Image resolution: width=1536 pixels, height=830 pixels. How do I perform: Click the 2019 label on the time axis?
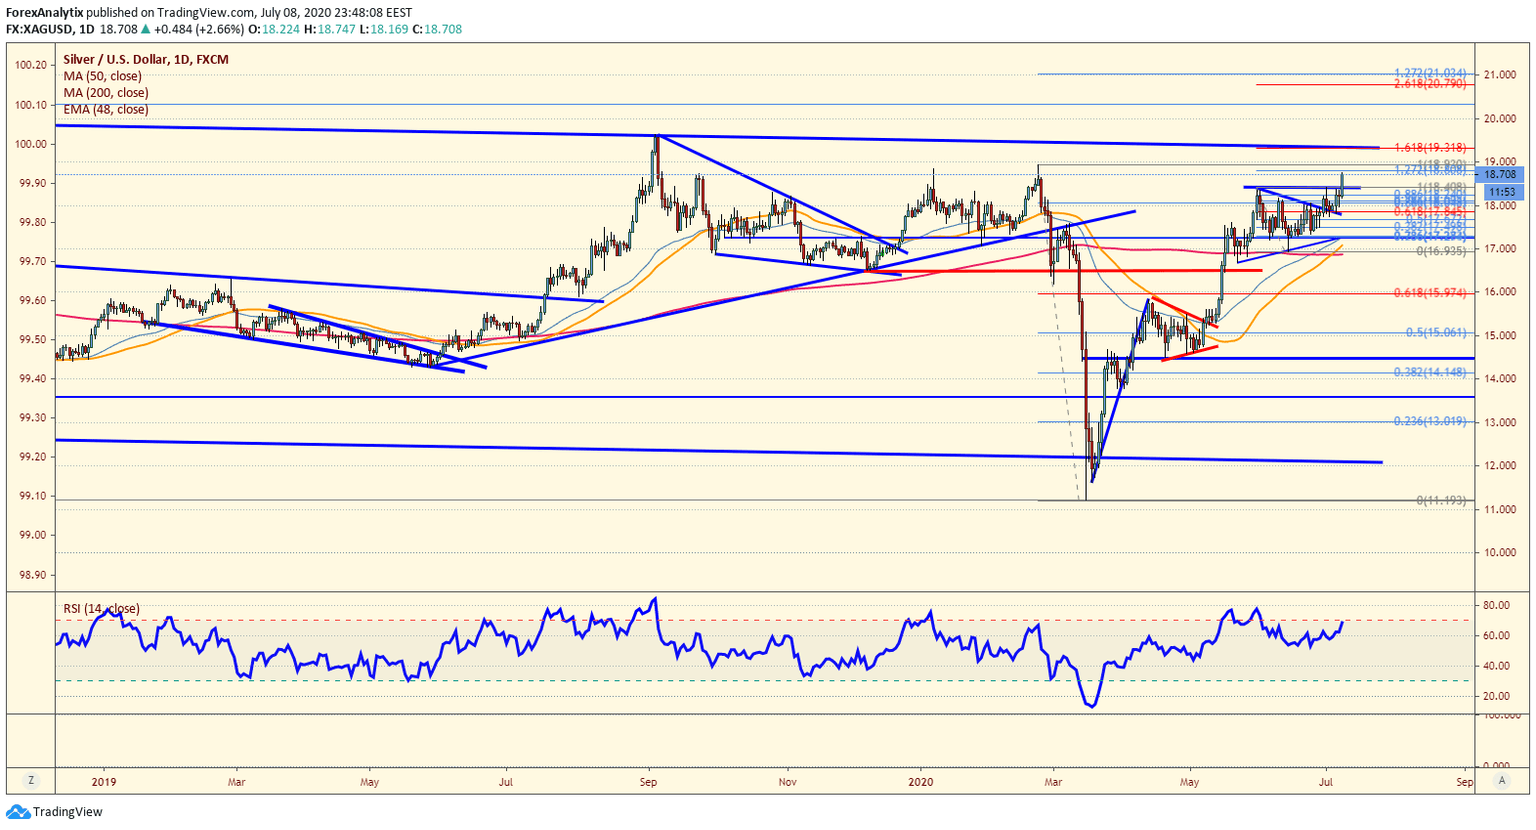click(105, 782)
